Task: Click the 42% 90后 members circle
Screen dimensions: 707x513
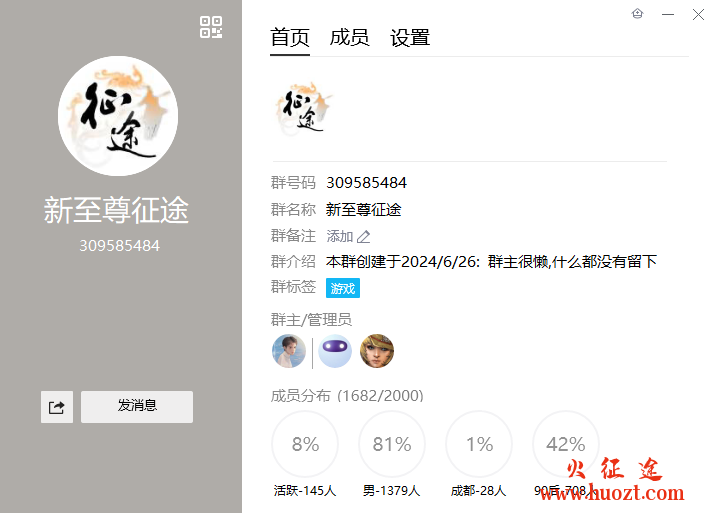Action: click(x=566, y=444)
